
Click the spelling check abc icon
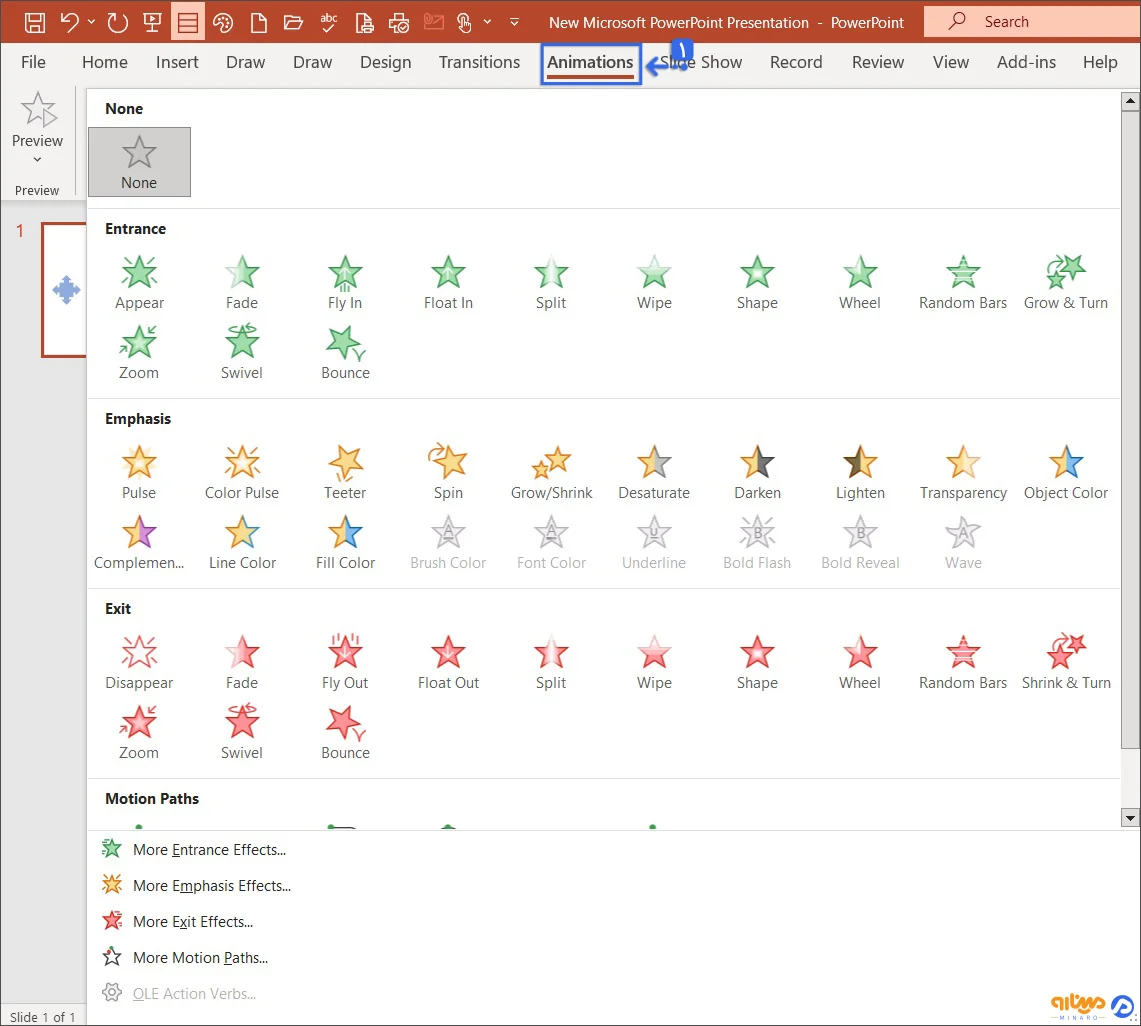point(329,23)
